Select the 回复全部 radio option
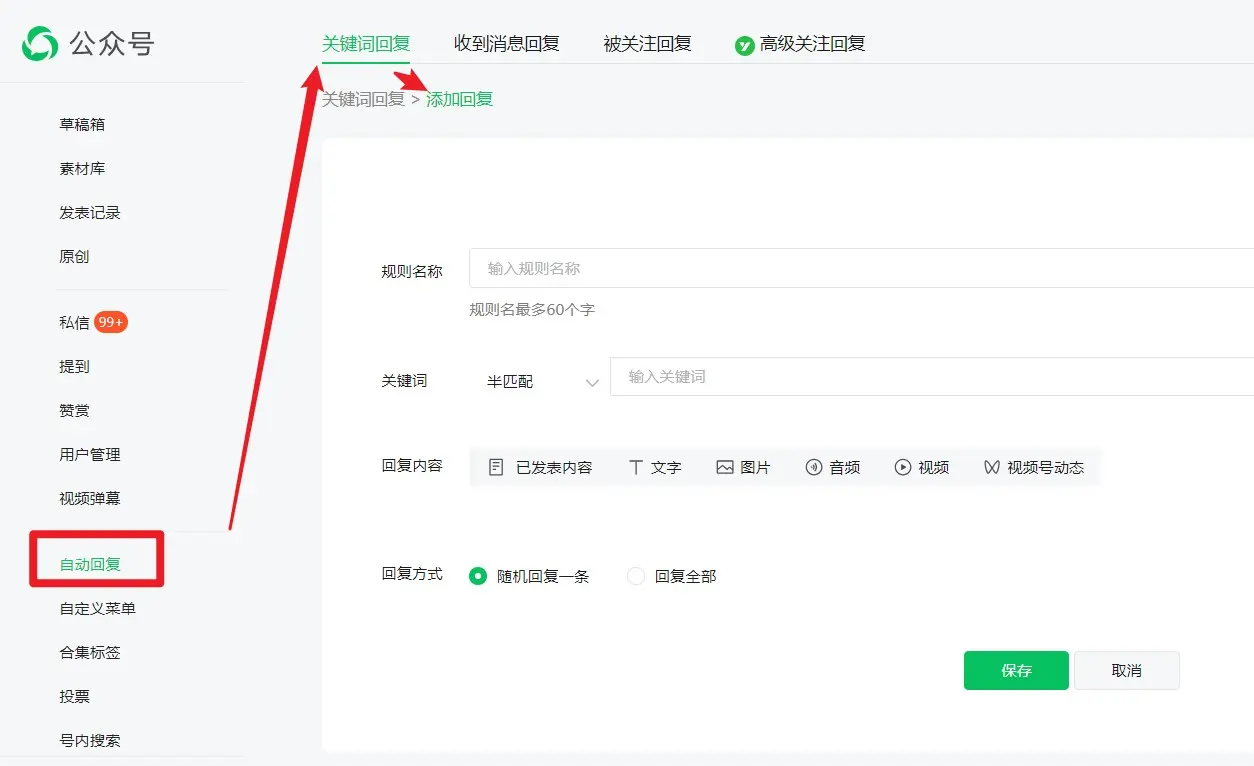This screenshot has height=766, width=1254. point(636,576)
